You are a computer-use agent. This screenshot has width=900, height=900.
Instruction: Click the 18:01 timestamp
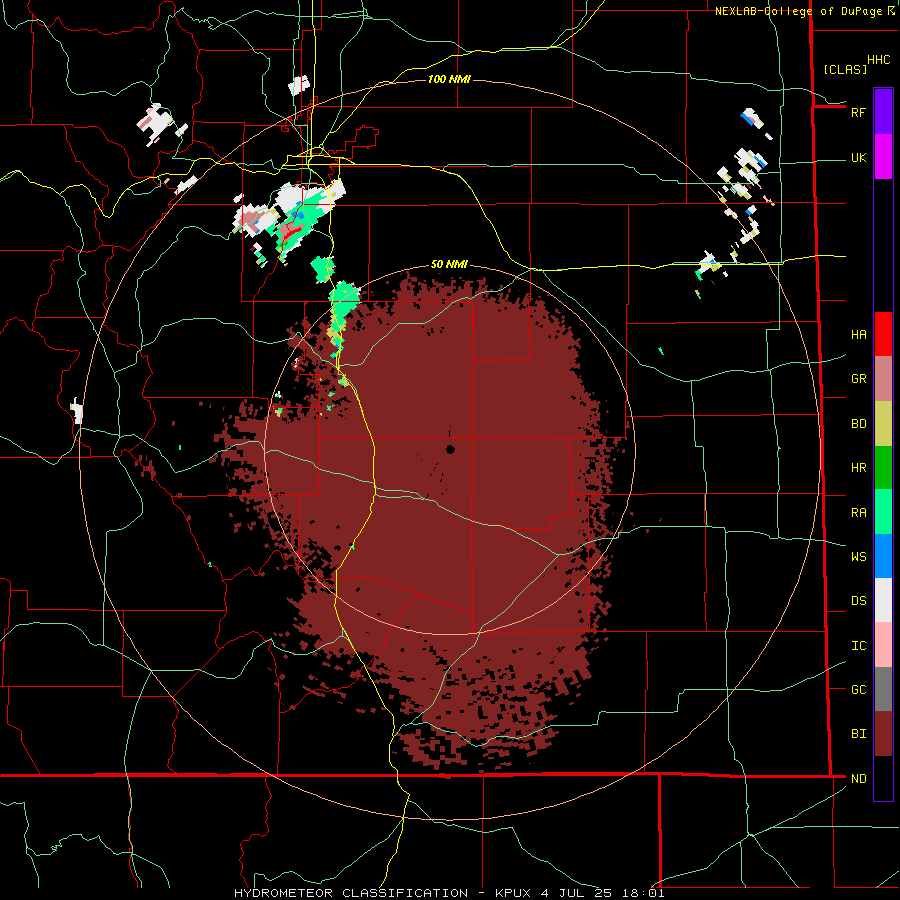click(x=644, y=893)
